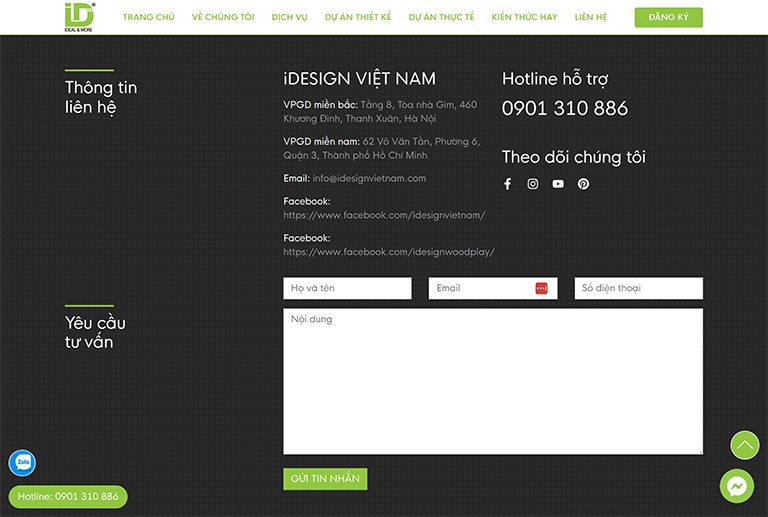Open Dịch vụ menu item
Viewport: 768px width, 517px height.
click(289, 17)
